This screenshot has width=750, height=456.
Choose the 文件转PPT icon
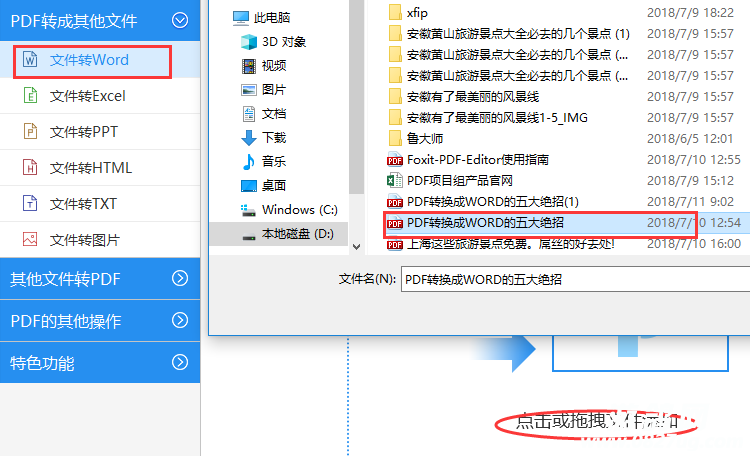coord(30,132)
